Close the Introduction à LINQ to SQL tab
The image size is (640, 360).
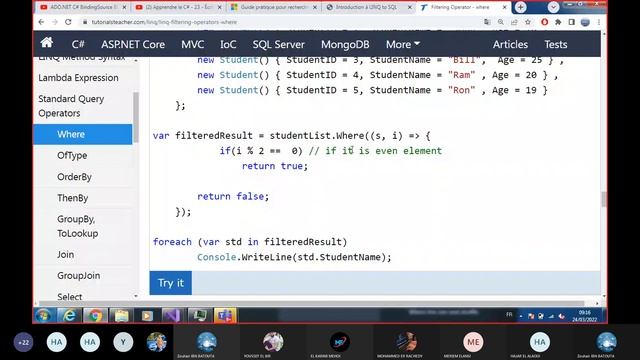tap(410, 7)
